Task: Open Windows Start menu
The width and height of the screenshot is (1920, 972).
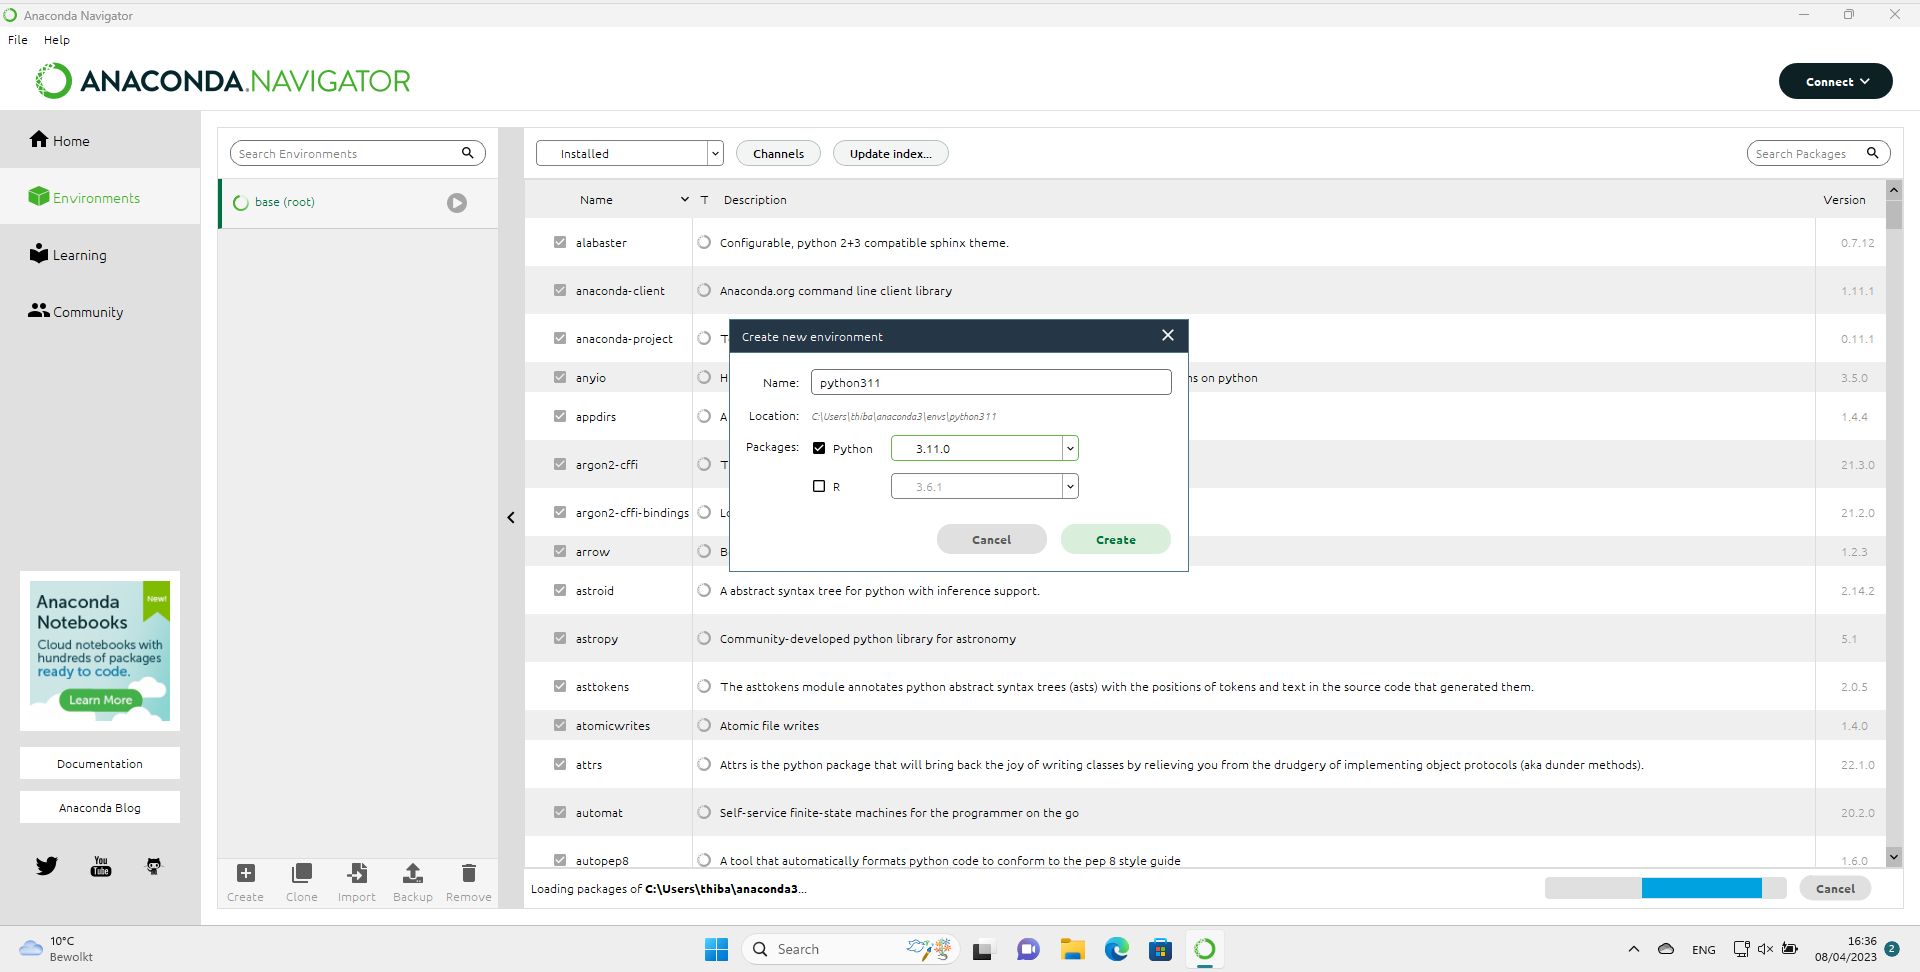Action: click(716, 949)
